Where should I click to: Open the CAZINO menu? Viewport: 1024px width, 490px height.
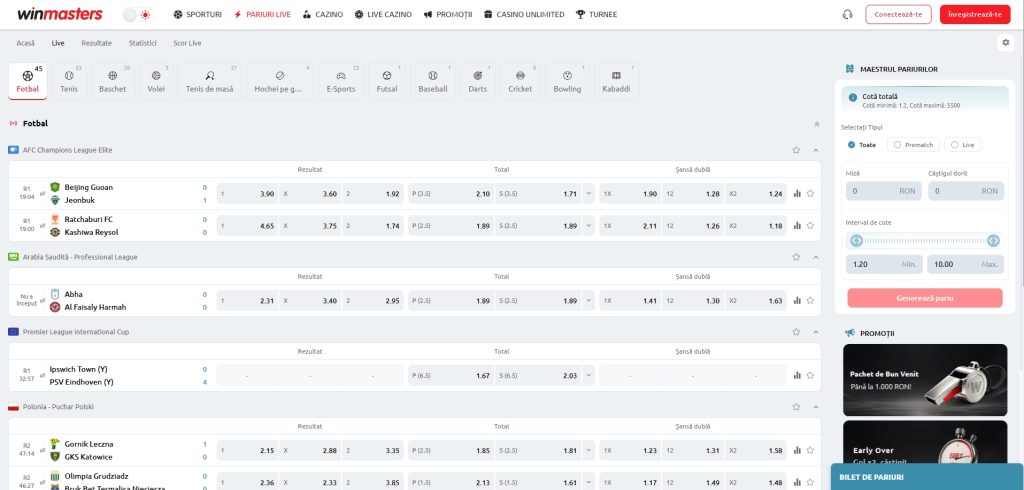point(323,14)
